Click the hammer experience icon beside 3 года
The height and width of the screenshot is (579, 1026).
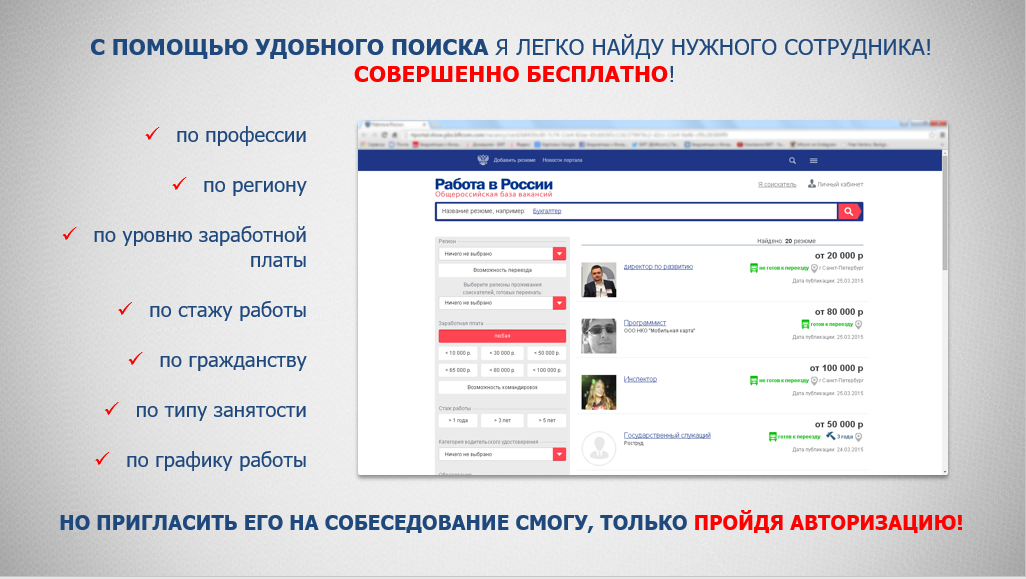pyautogui.click(x=830, y=436)
